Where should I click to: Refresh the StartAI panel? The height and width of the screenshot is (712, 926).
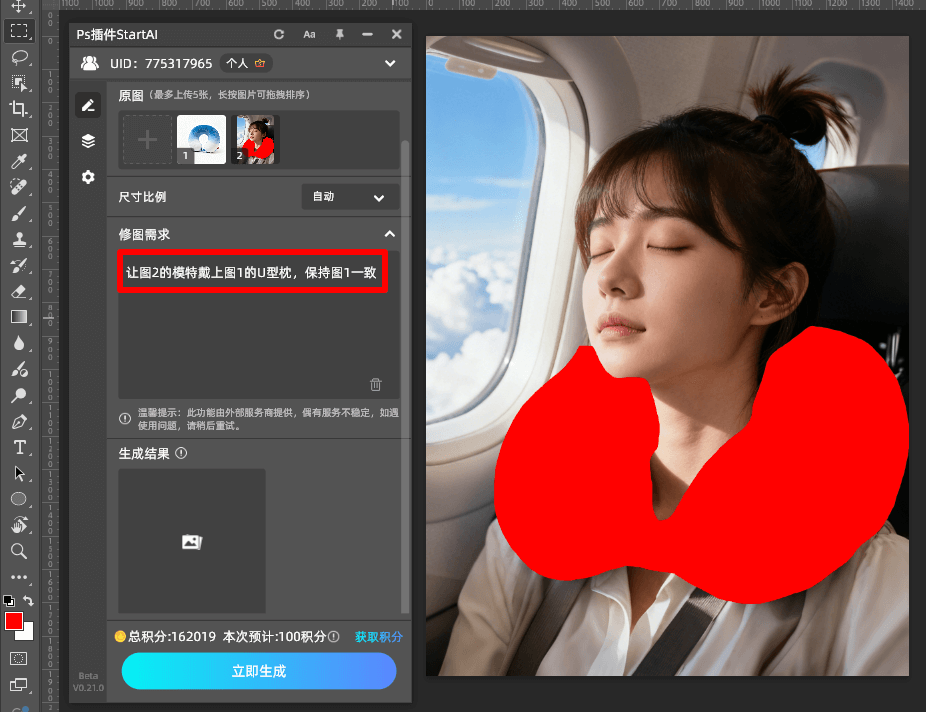point(279,34)
